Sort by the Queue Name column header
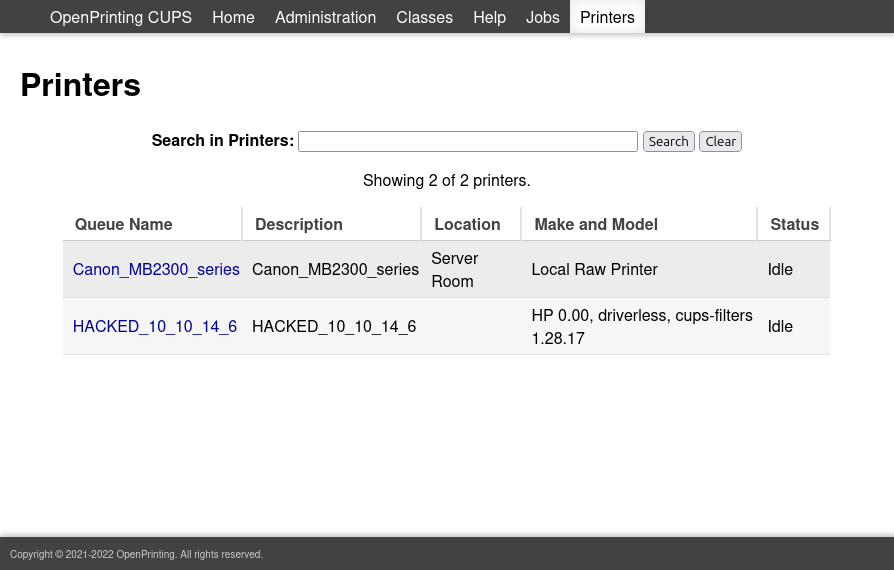This screenshot has width=894, height=570. [x=123, y=224]
